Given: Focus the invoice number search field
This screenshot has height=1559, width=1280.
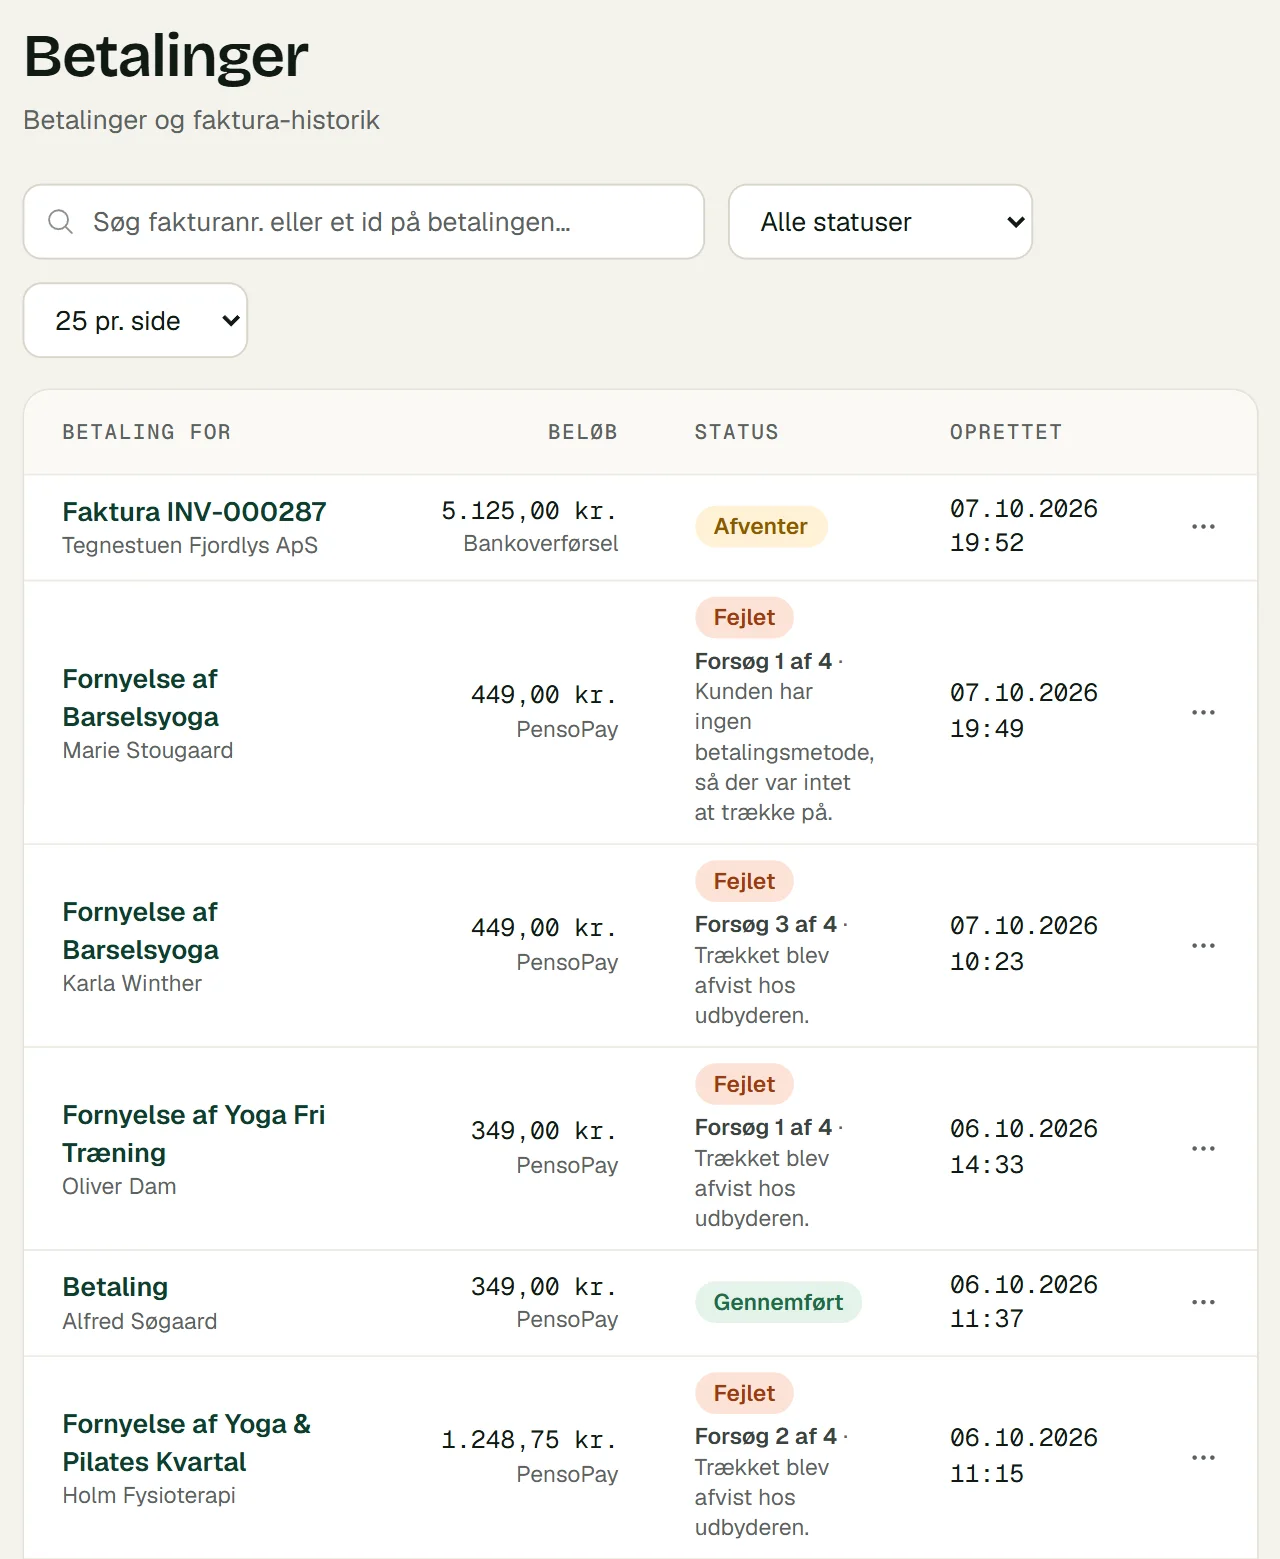Looking at the screenshot, I should pos(364,222).
